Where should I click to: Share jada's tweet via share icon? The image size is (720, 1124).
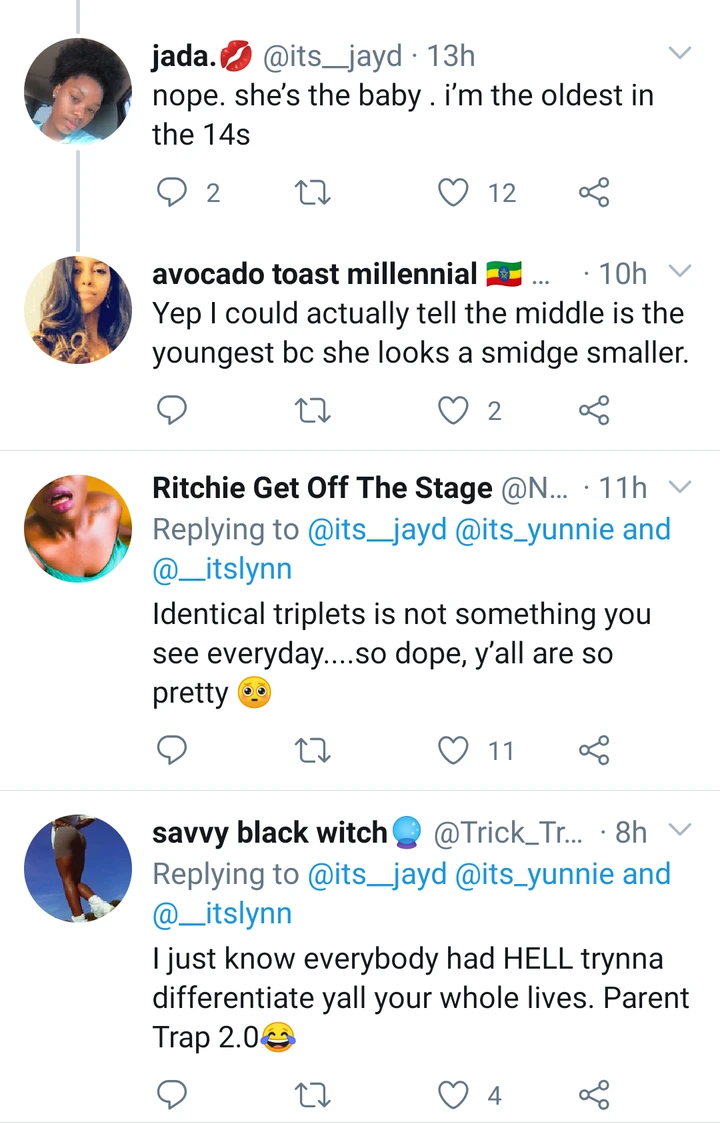(x=594, y=192)
